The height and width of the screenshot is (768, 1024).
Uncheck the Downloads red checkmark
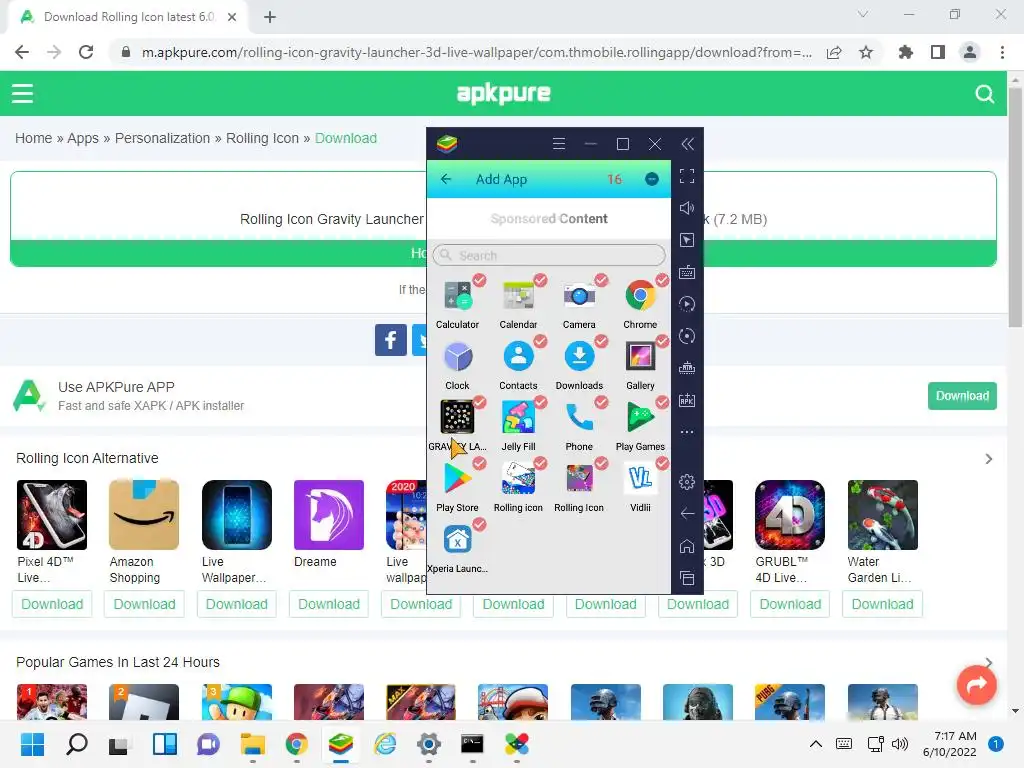[601, 341]
